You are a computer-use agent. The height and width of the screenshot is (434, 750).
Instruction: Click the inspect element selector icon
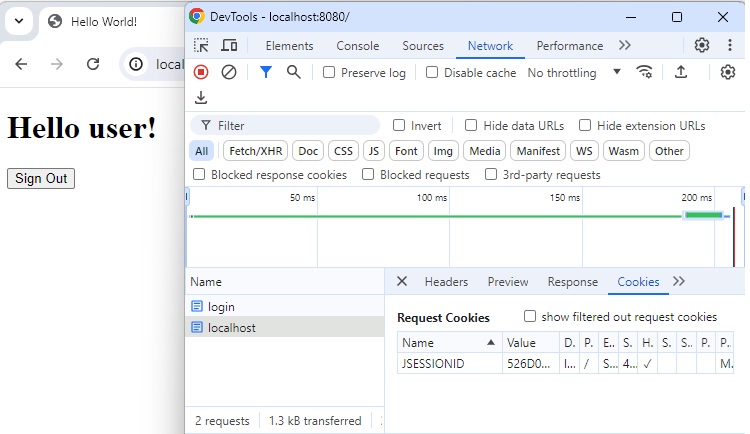click(201, 45)
